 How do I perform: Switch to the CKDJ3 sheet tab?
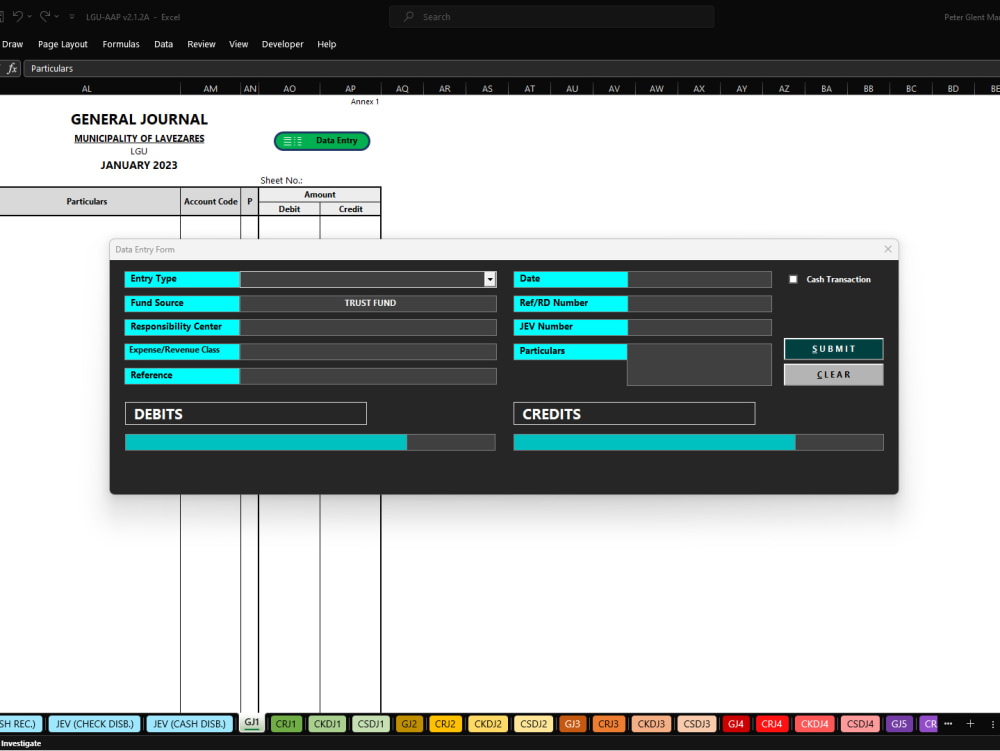pyautogui.click(x=651, y=724)
